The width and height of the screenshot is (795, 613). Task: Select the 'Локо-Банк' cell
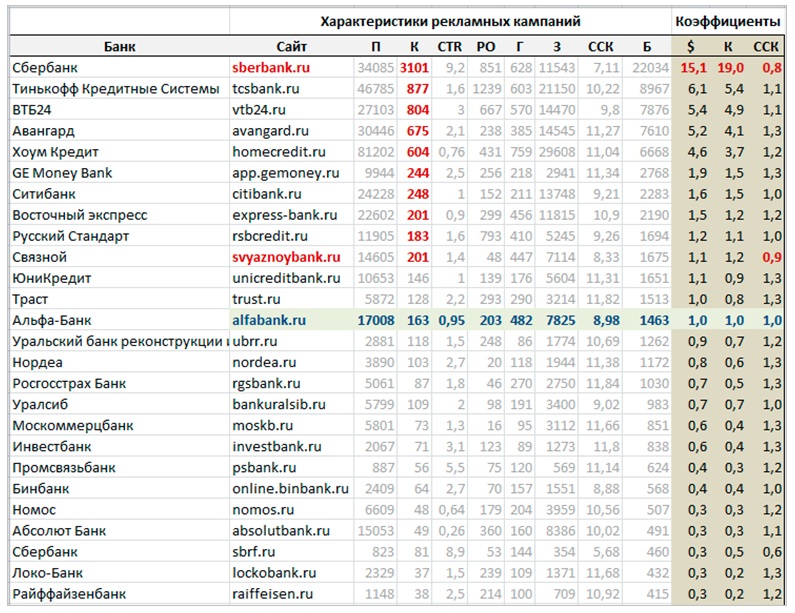pos(120,572)
